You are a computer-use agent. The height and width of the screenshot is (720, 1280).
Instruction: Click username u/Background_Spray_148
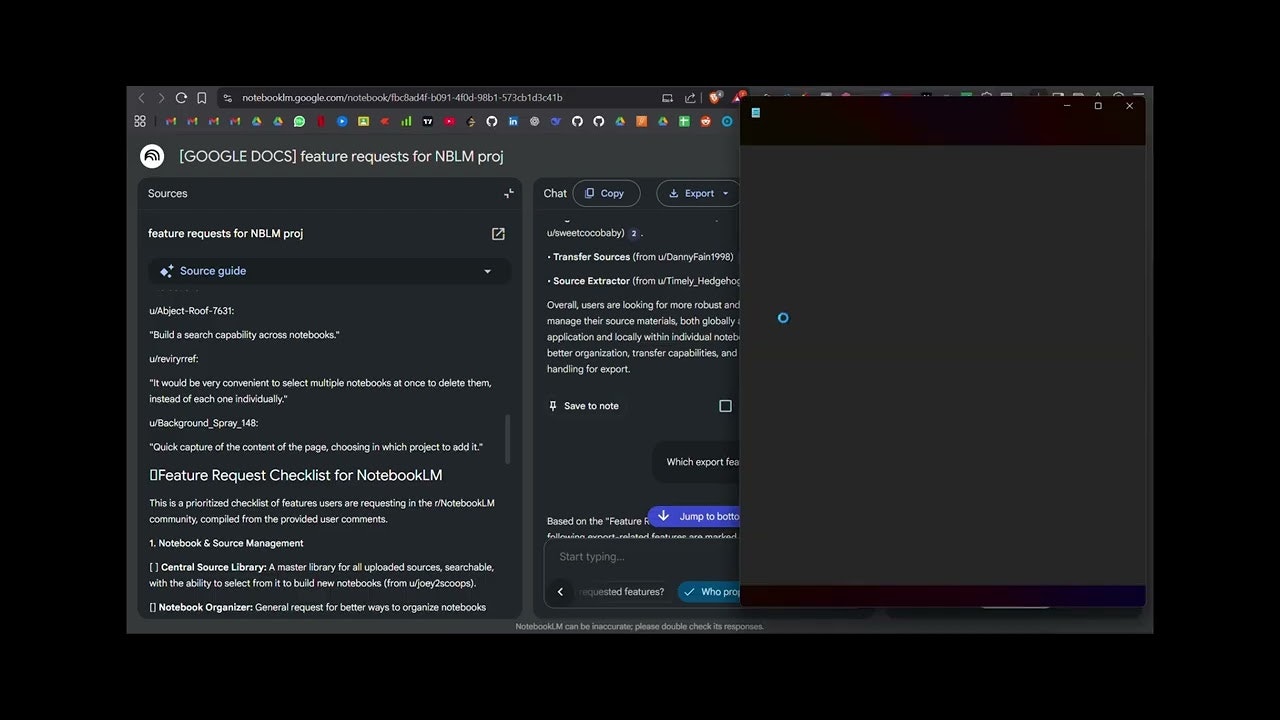(x=204, y=423)
